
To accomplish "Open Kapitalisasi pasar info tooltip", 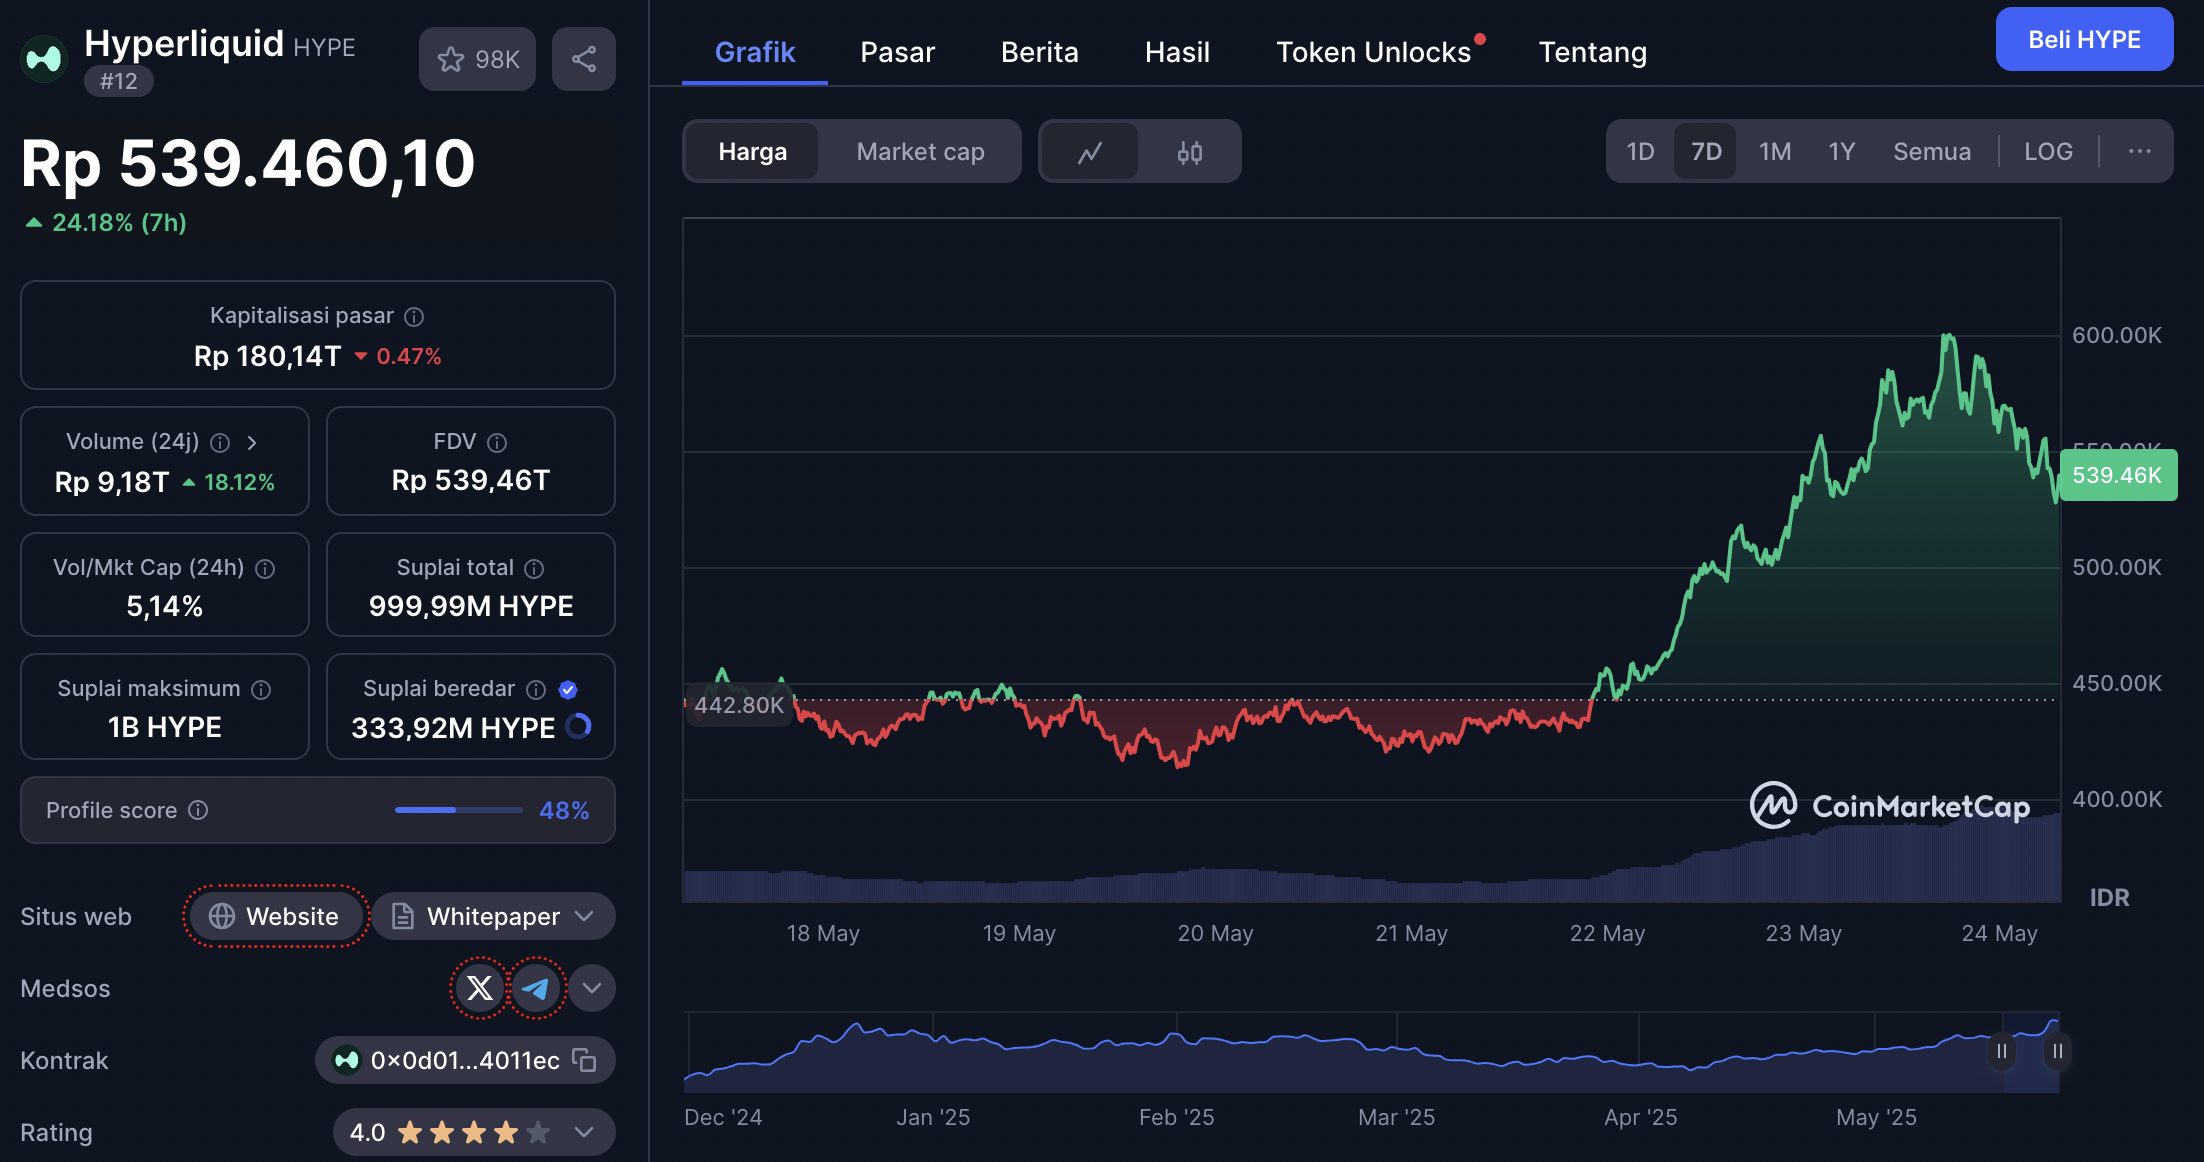I will [x=414, y=317].
